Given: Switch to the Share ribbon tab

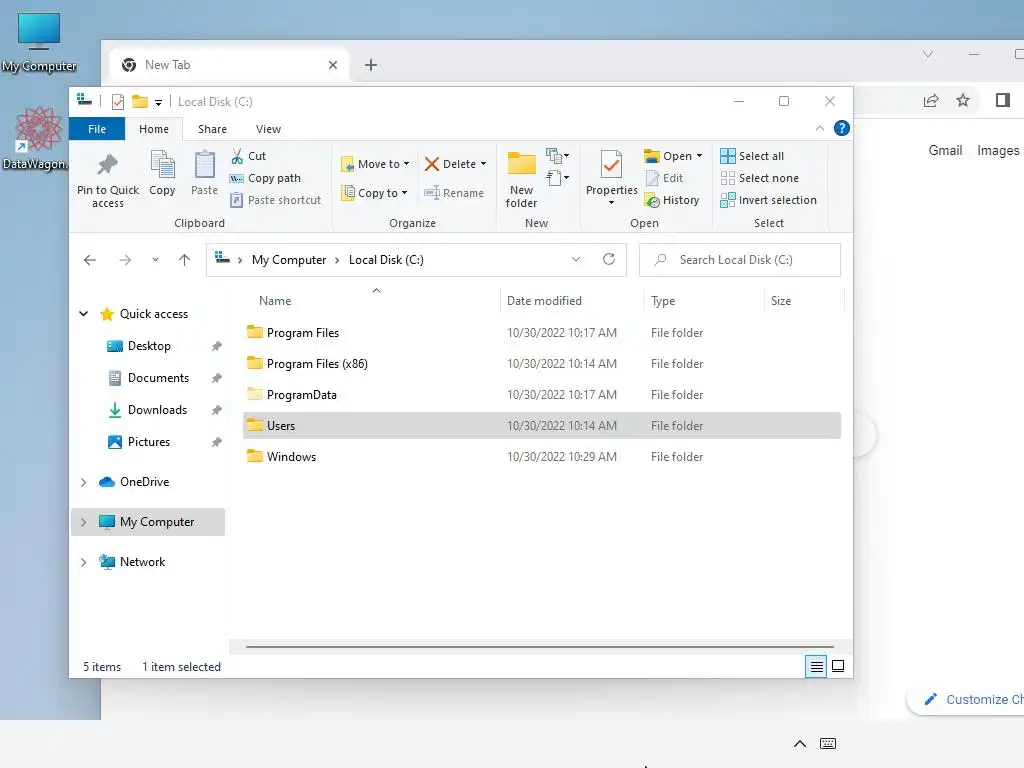Looking at the screenshot, I should tap(212, 129).
